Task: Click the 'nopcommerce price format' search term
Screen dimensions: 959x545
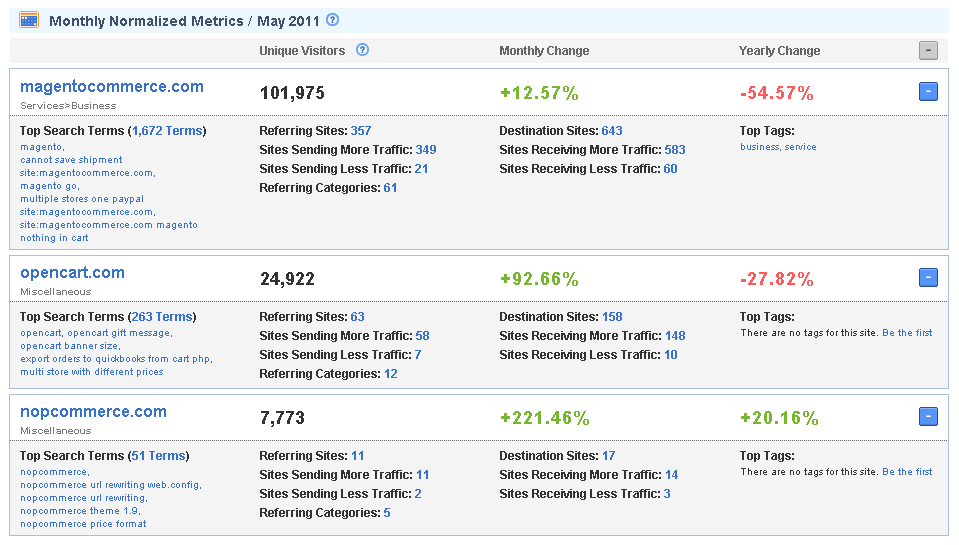Action: [83, 524]
